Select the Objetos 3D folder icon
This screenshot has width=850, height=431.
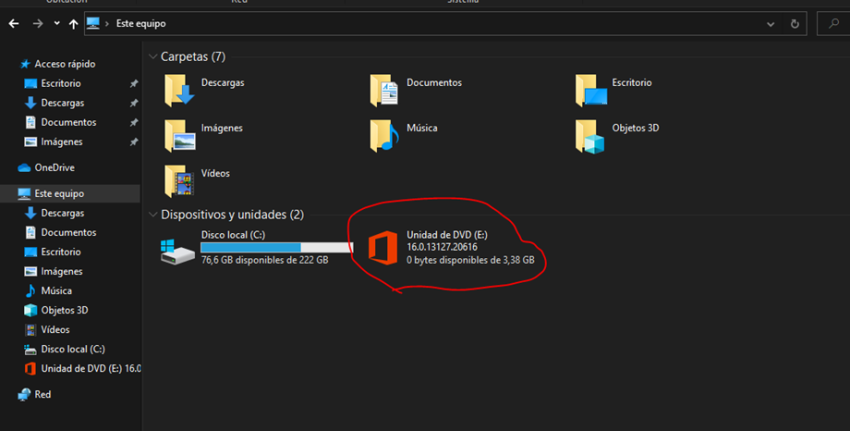591,135
